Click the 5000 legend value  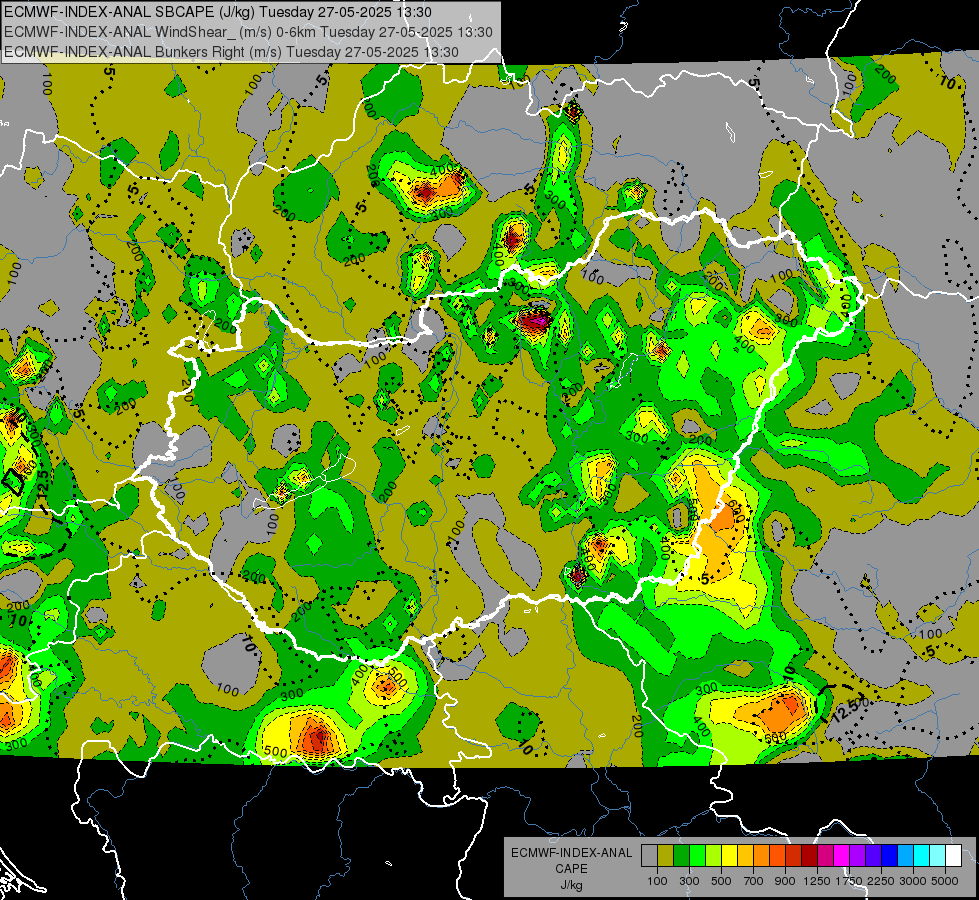945,881
